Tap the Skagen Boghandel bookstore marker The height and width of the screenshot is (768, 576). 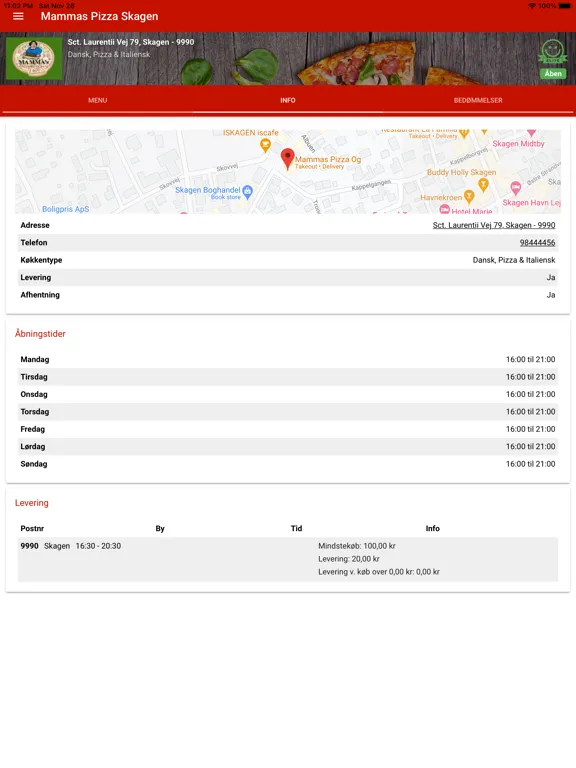pyautogui.click(x=247, y=192)
